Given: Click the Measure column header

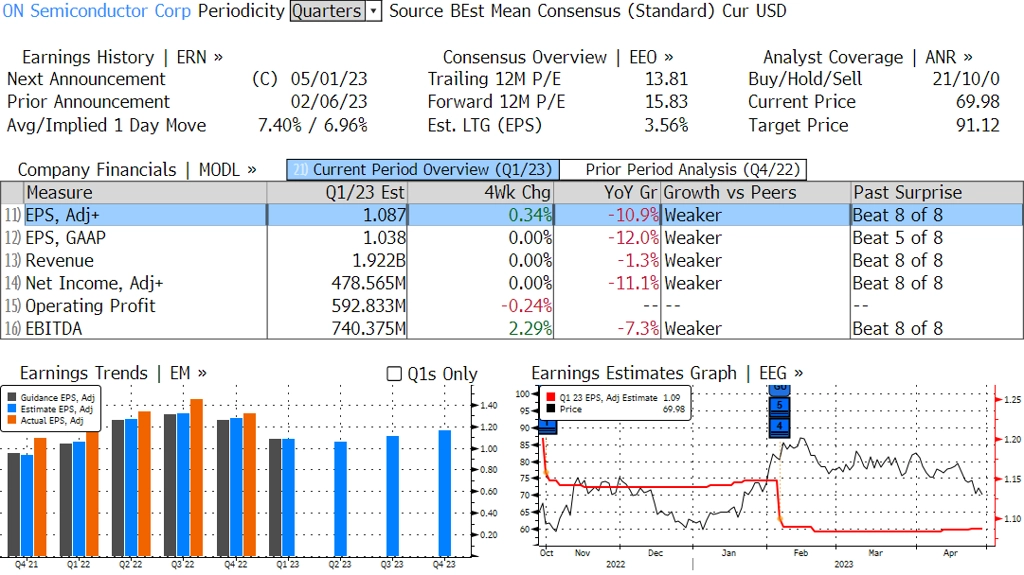Looking at the screenshot, I should tap(146, 193).
